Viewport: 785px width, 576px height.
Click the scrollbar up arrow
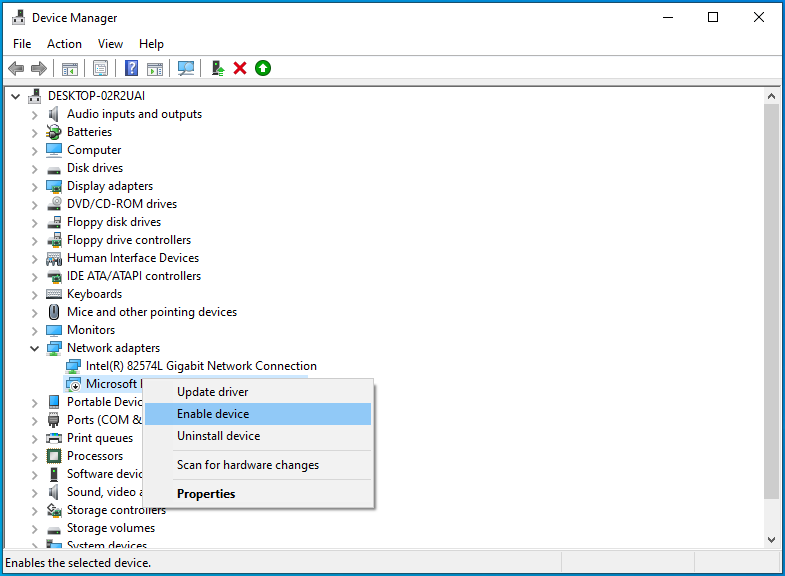tap(771, 96)
